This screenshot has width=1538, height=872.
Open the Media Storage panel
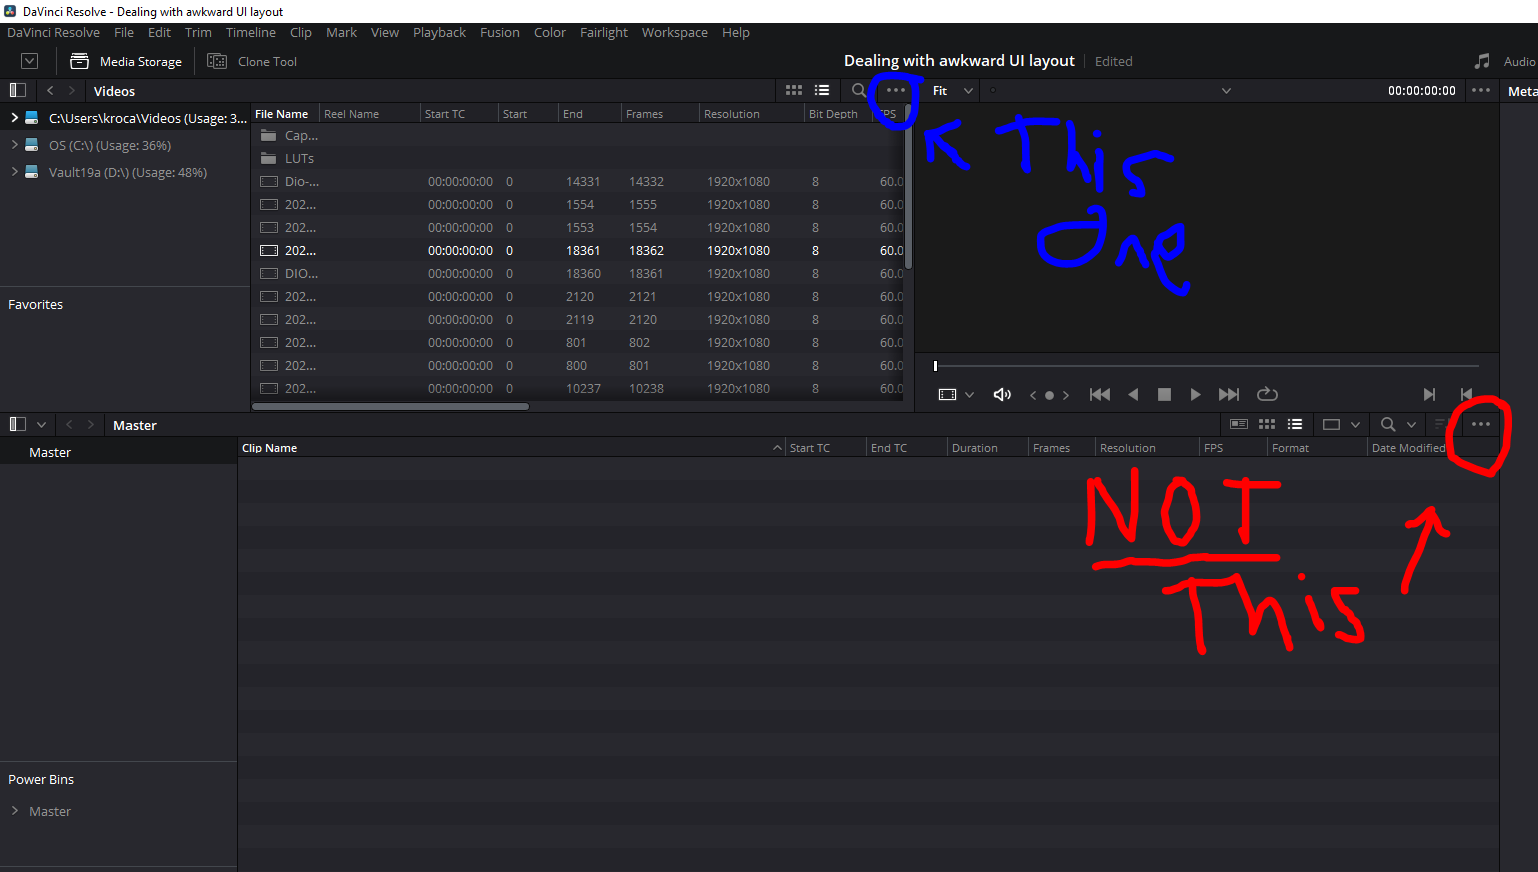[x=126, y=61]
